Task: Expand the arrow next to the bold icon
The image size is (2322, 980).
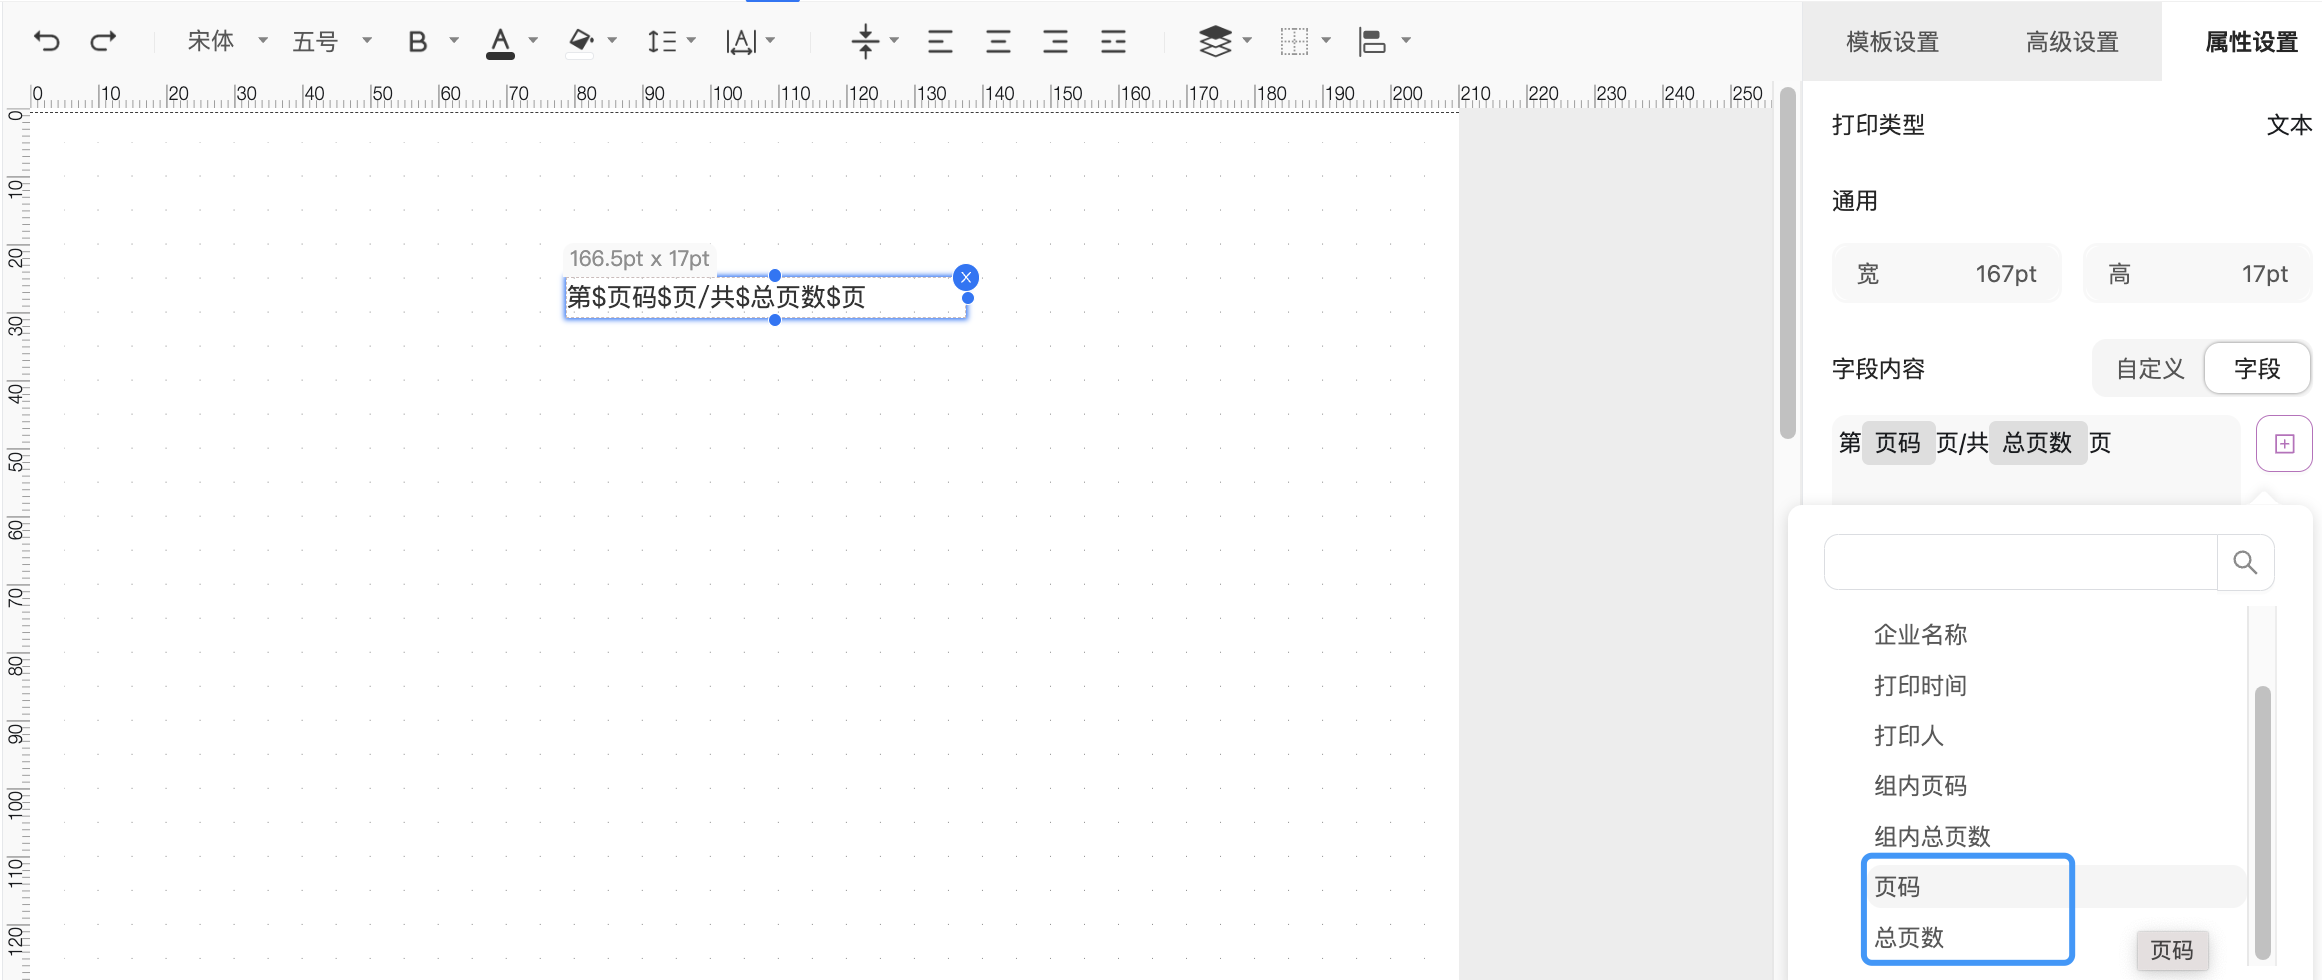Action: click(x=454, y=41)
